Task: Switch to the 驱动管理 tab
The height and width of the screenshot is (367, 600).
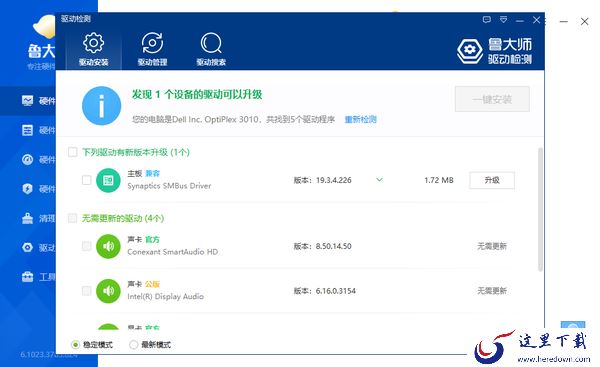Action: 152,49
